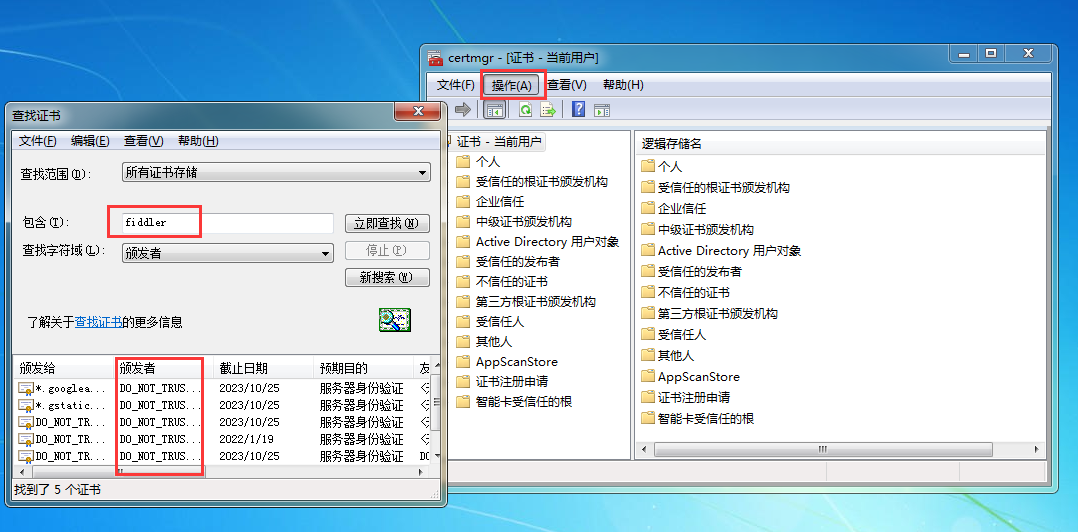The height and width of the screenshot is (532, 1078).
Task: Toggle the show/hide console tree toolbar icon
Action: pos(495,109)
